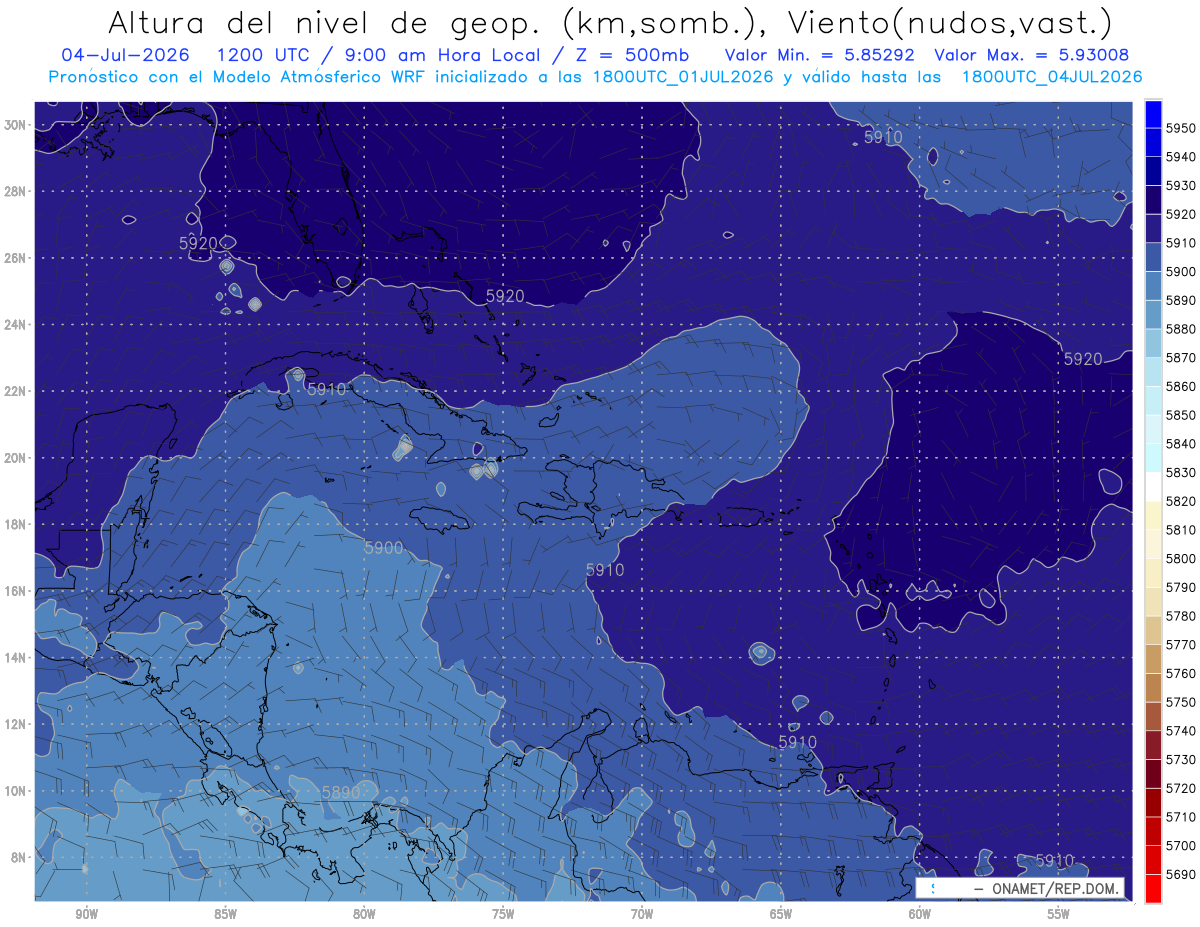1200x927 pixels.
Task: Select the date text '04-Jul-2026'
Action: [125, 55]
